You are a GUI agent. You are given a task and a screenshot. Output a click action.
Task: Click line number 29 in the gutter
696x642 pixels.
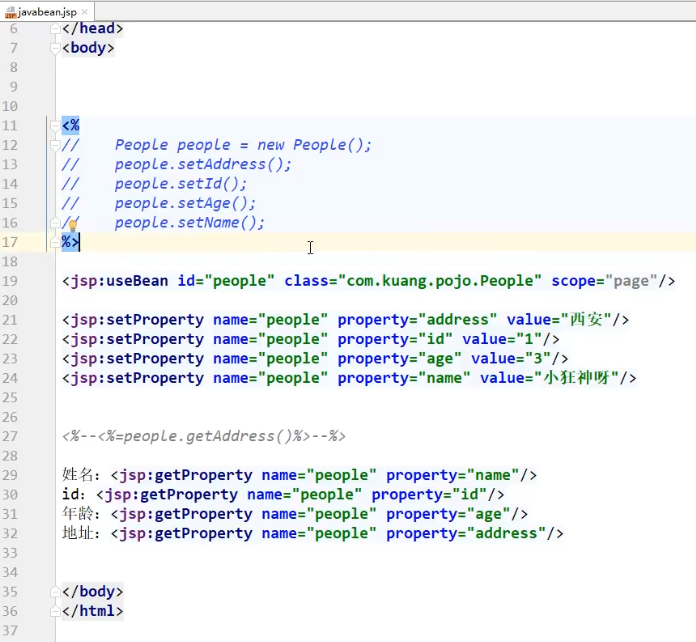(x=10, y=476)
